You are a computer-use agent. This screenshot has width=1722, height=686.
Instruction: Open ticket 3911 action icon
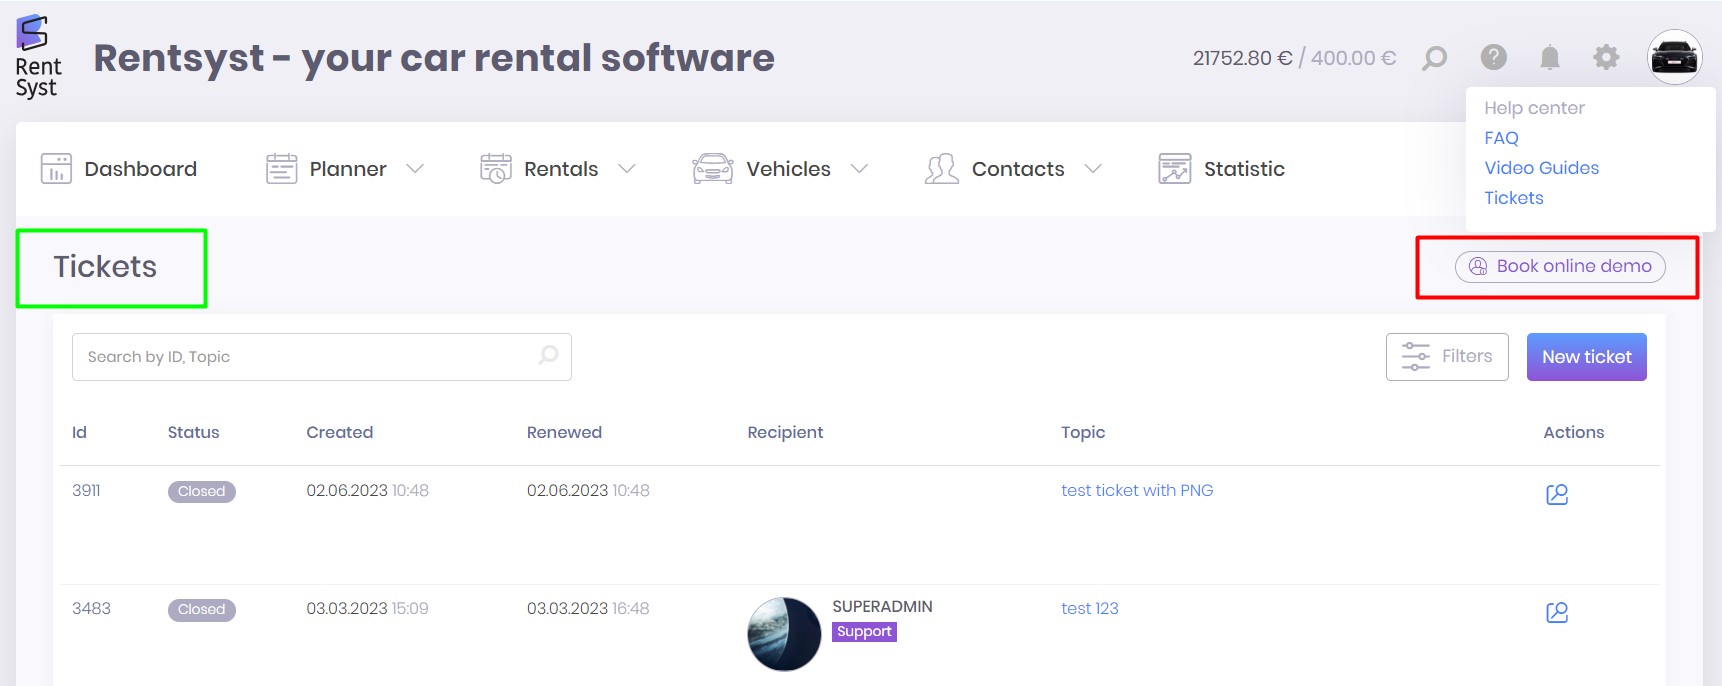(1556, 494)
